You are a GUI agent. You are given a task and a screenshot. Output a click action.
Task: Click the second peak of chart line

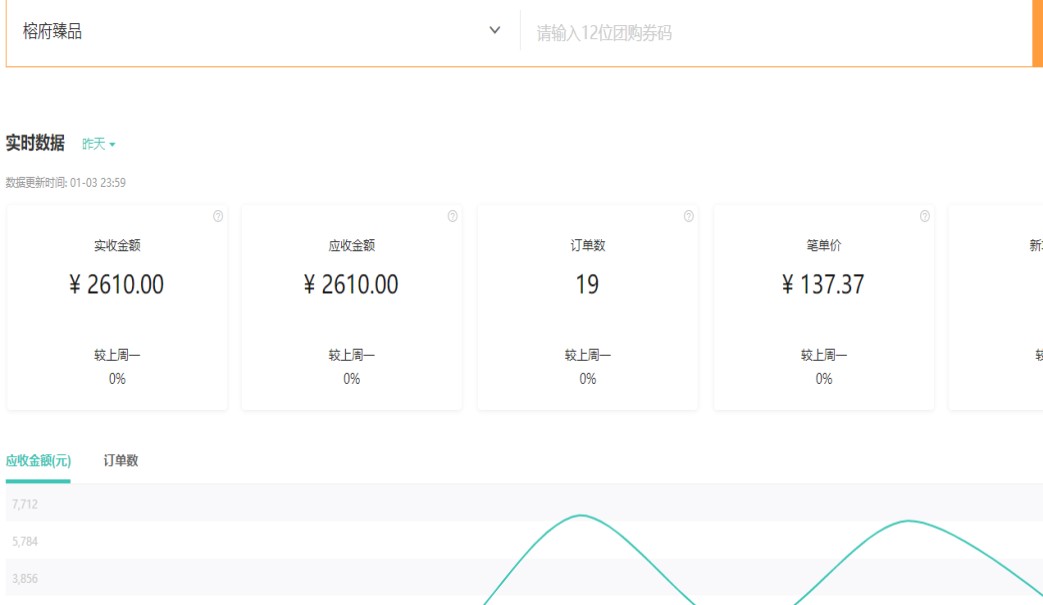[908, 521]
